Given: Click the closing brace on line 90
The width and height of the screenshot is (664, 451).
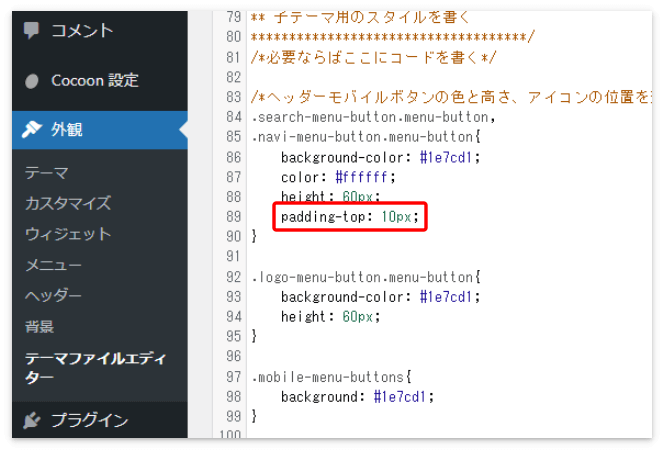Looking at the screenshot, I should click(254, 236).
